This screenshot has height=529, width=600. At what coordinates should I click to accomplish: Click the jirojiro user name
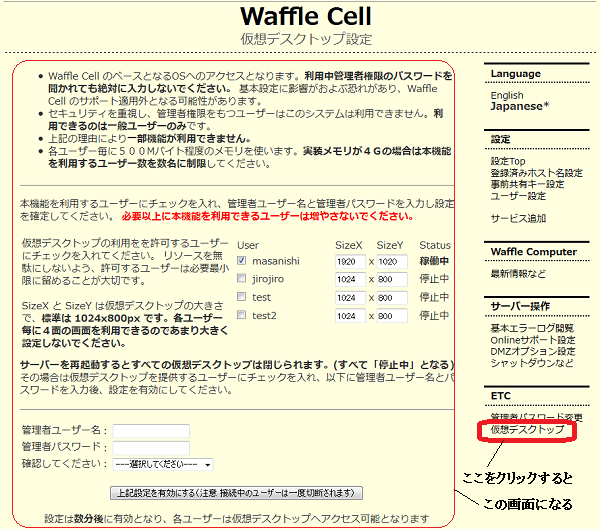point(268,279)
